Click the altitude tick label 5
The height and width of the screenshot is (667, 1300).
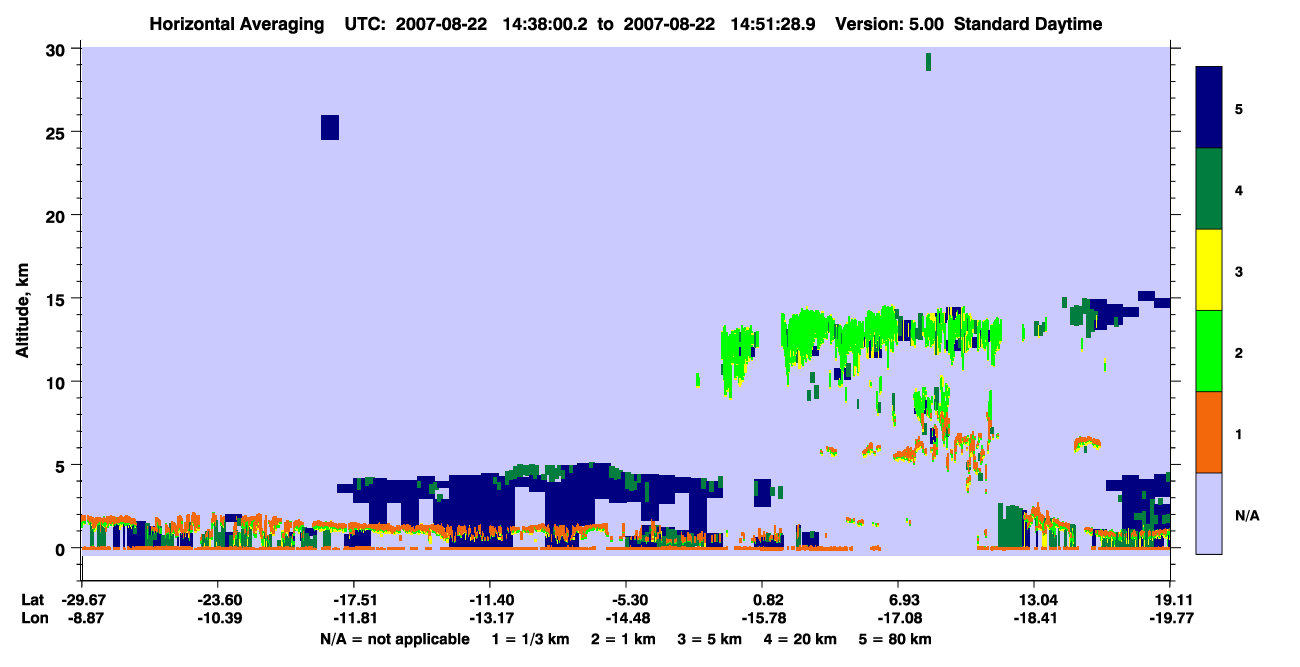62,465
